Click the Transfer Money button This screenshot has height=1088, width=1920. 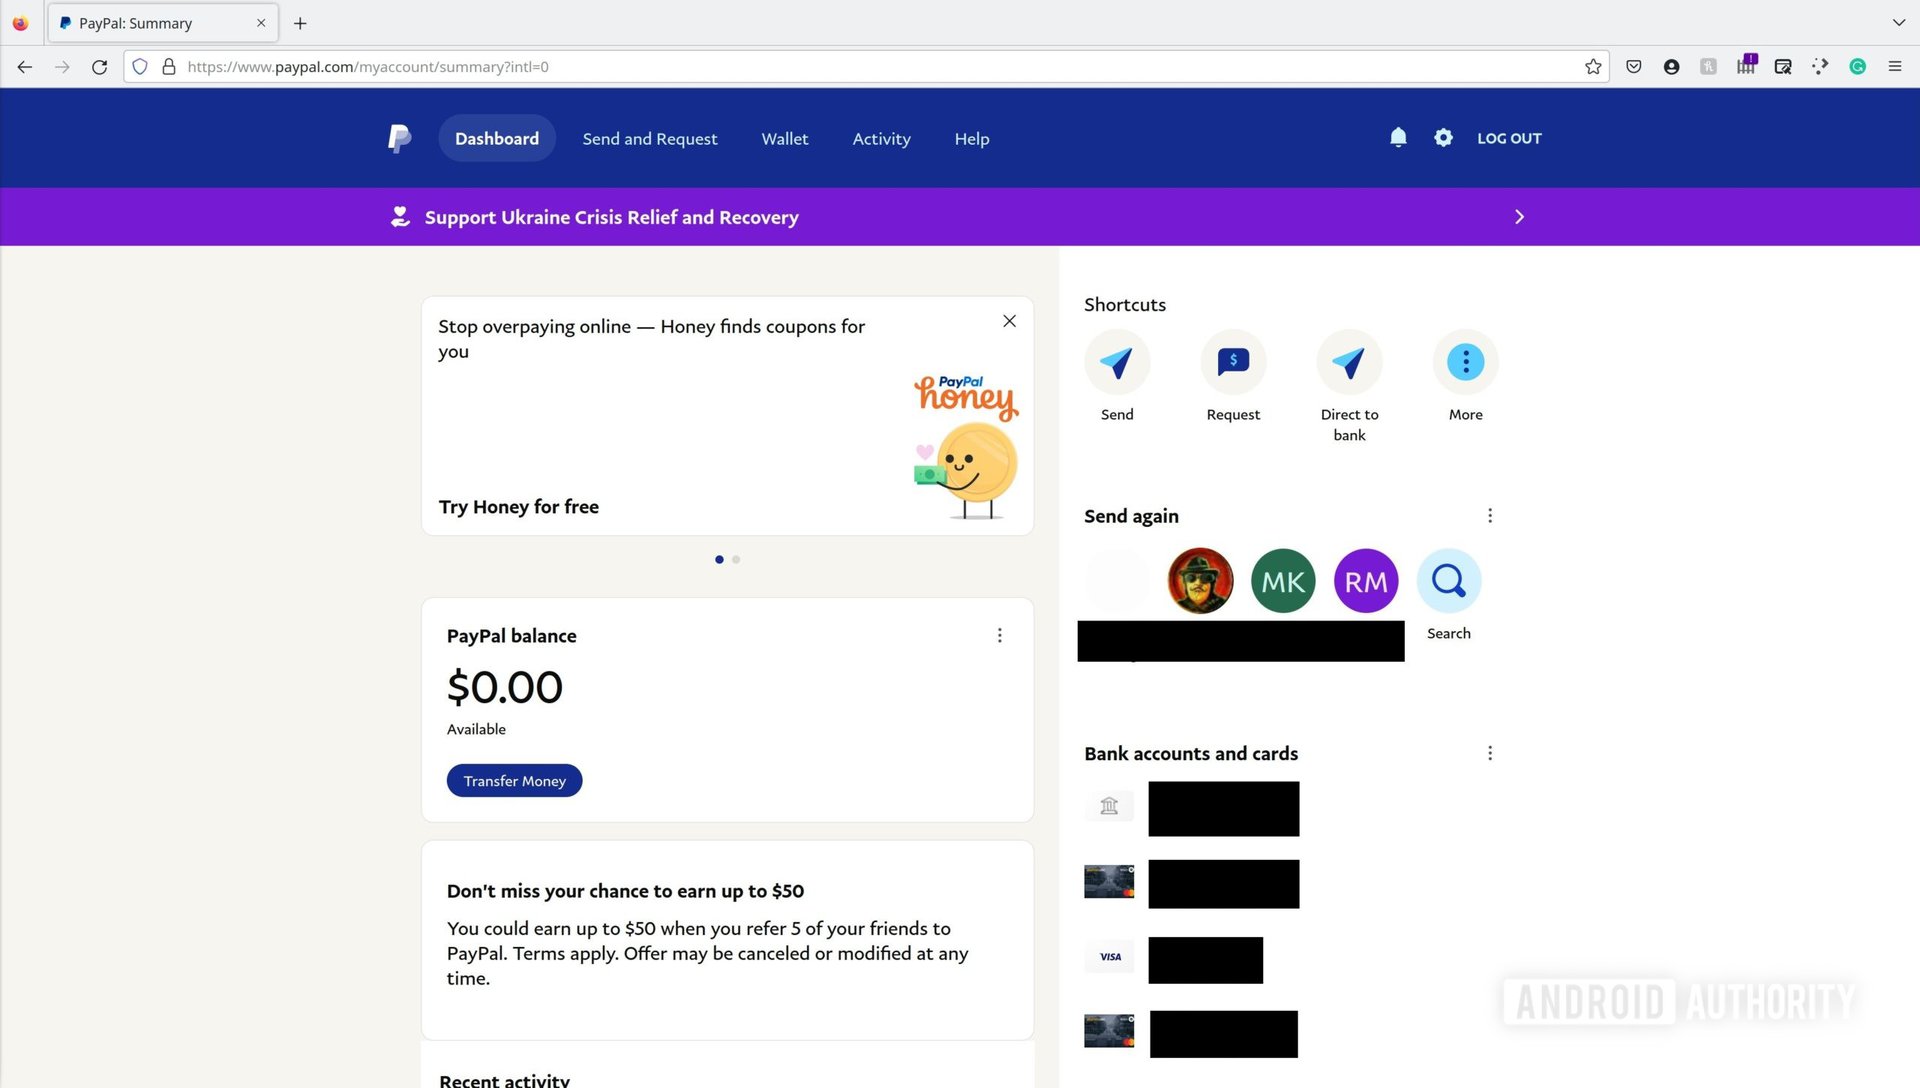514,781
